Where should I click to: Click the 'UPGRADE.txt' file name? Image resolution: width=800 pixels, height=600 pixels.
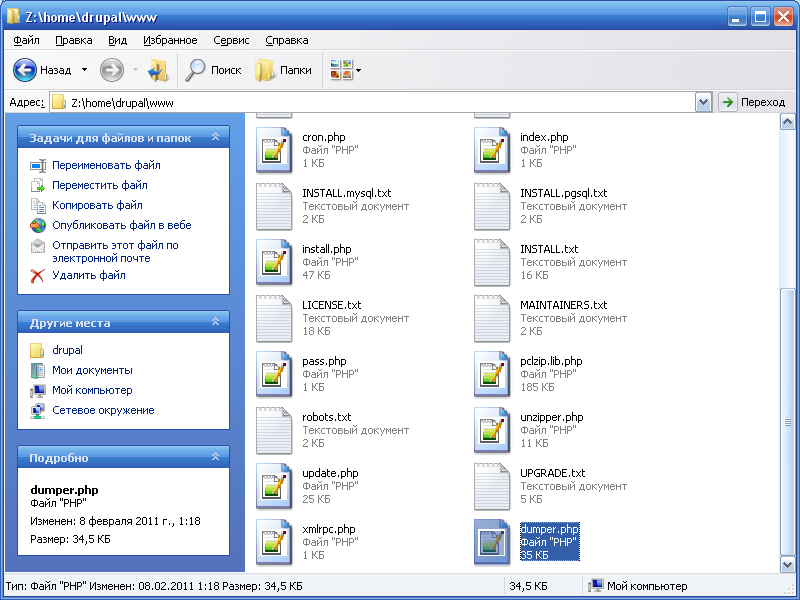[553, 473]
